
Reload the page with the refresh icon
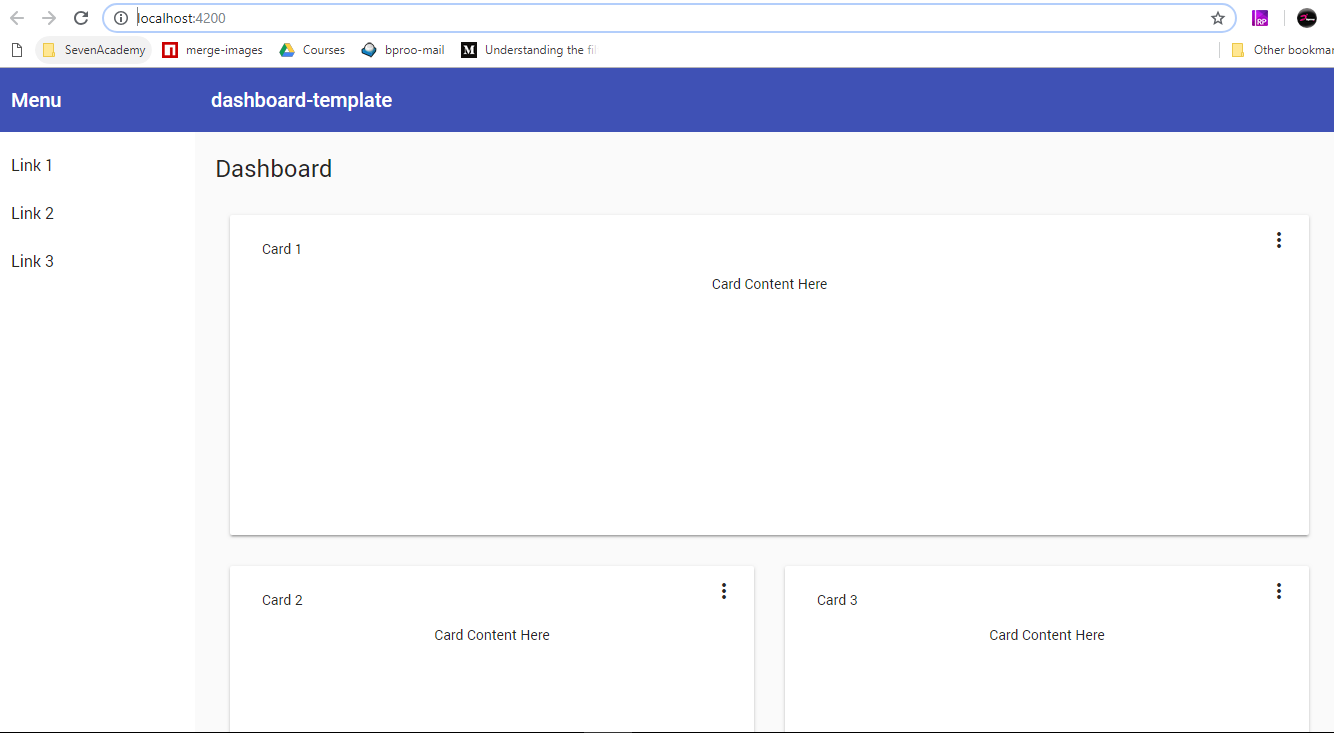coord(82,18)
